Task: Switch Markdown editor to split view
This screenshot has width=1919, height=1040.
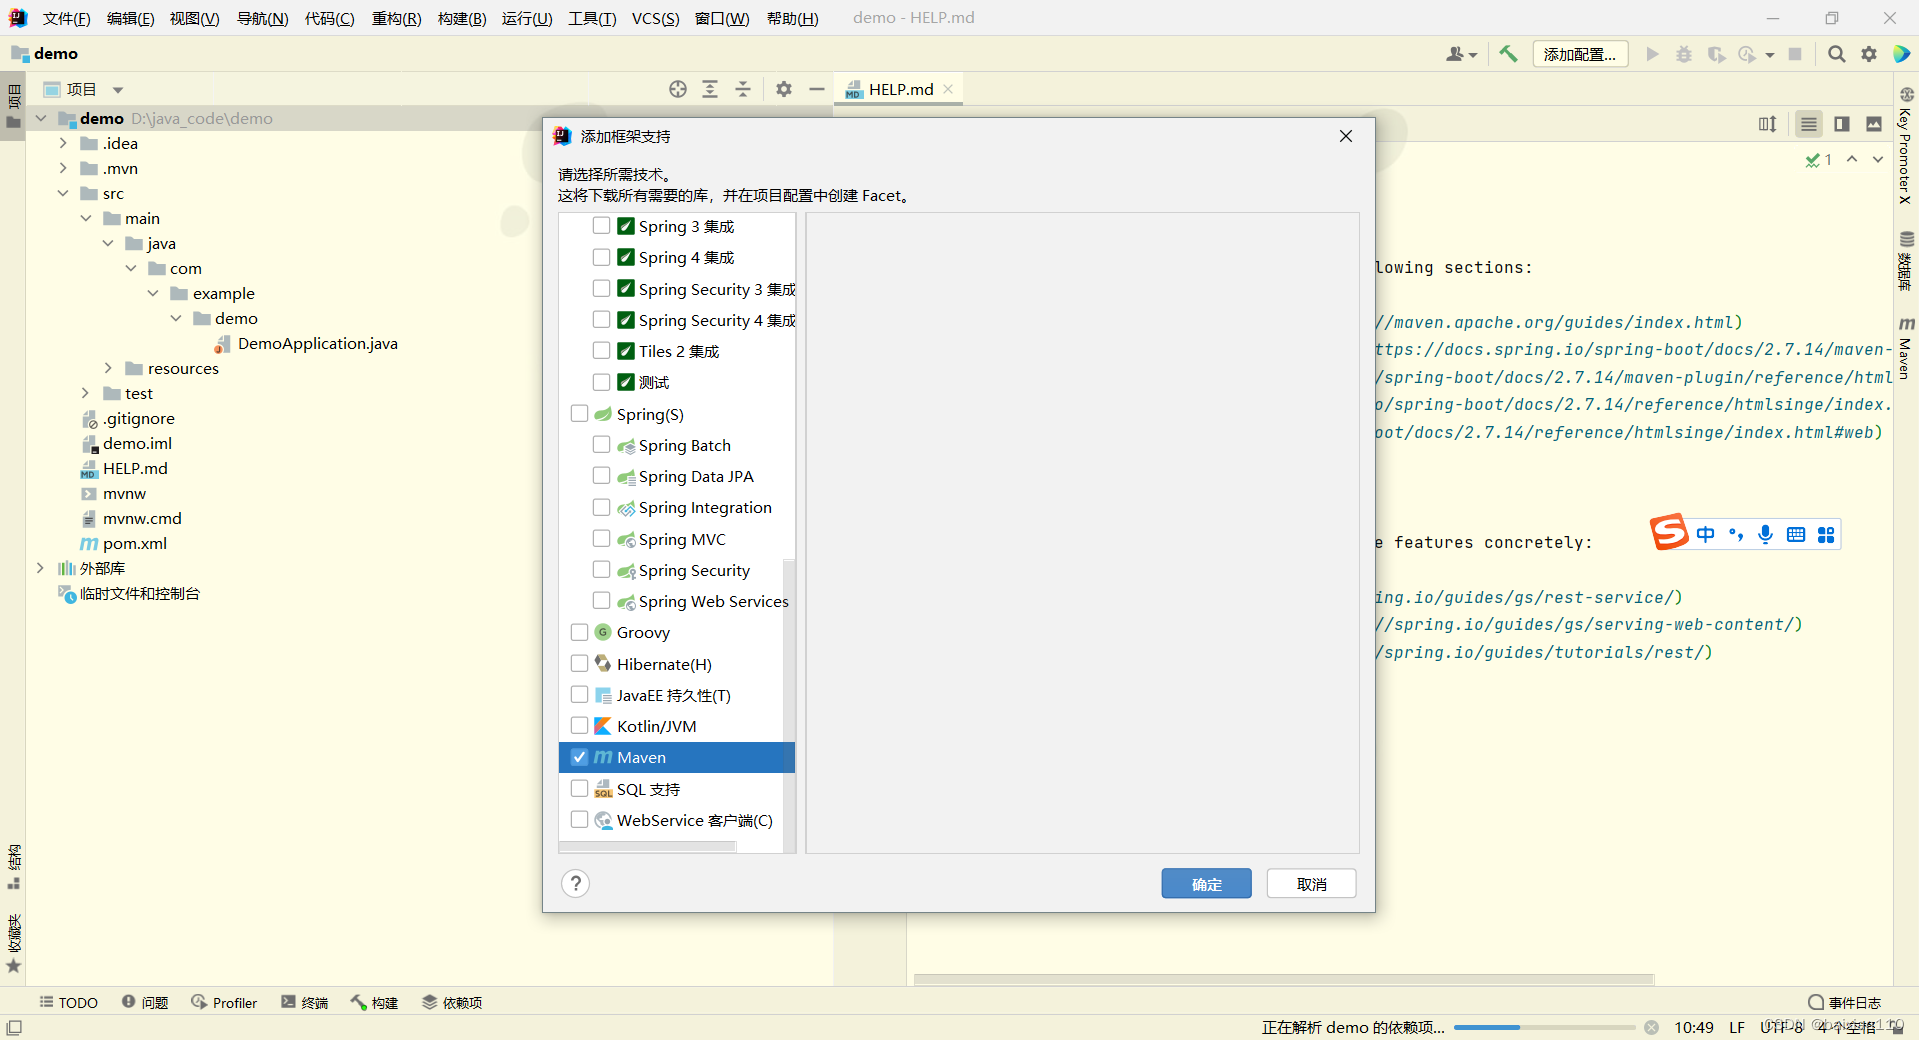Action: point(1842,124)
